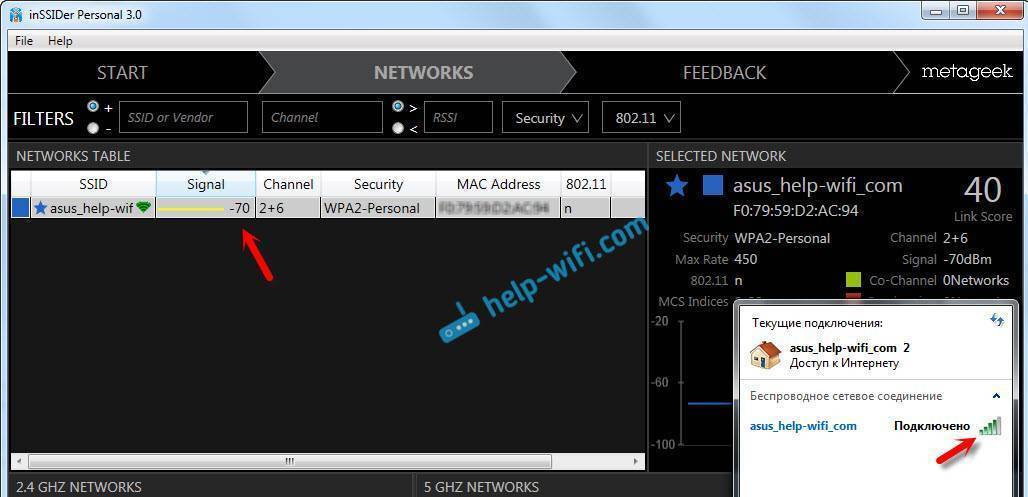Click the green wifi icon beside asus_help-wif

click(x=144, y=209)
